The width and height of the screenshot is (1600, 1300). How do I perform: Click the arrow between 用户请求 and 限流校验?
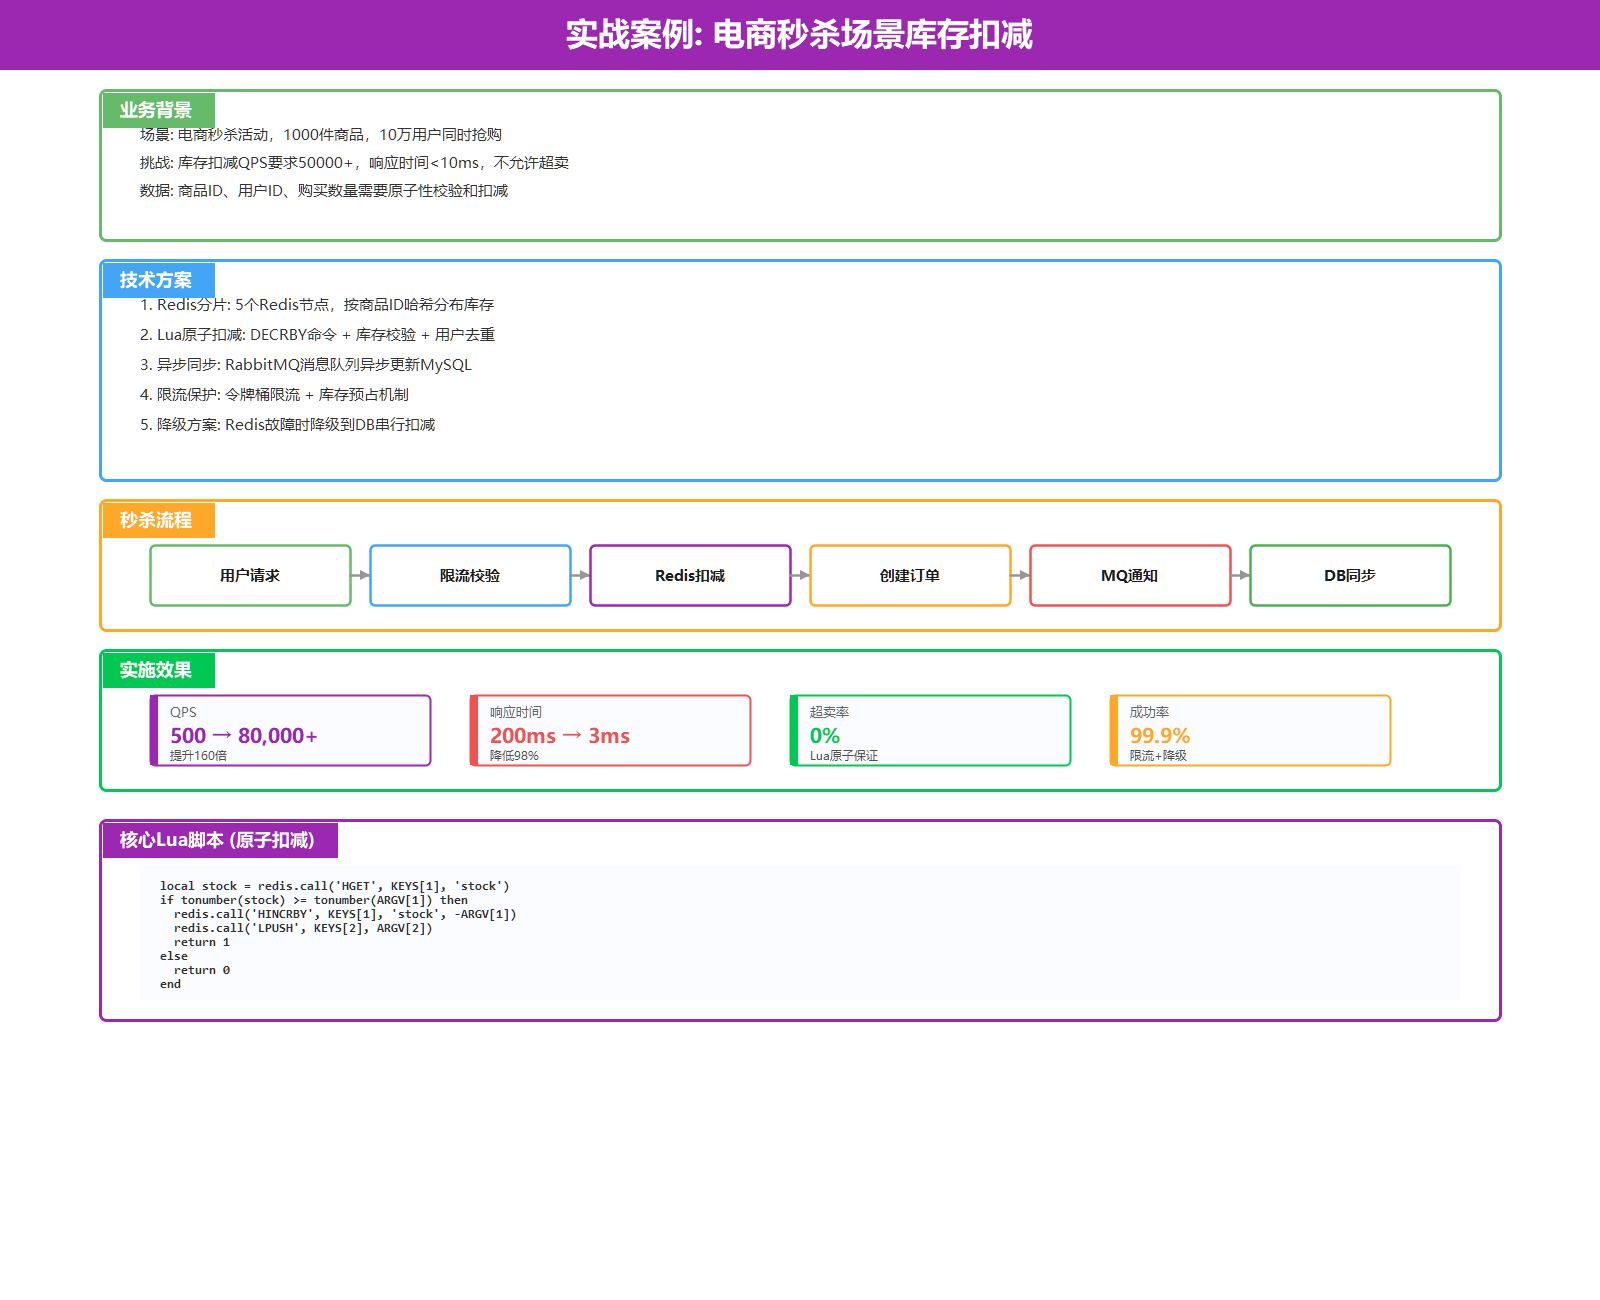coord(361,575)
